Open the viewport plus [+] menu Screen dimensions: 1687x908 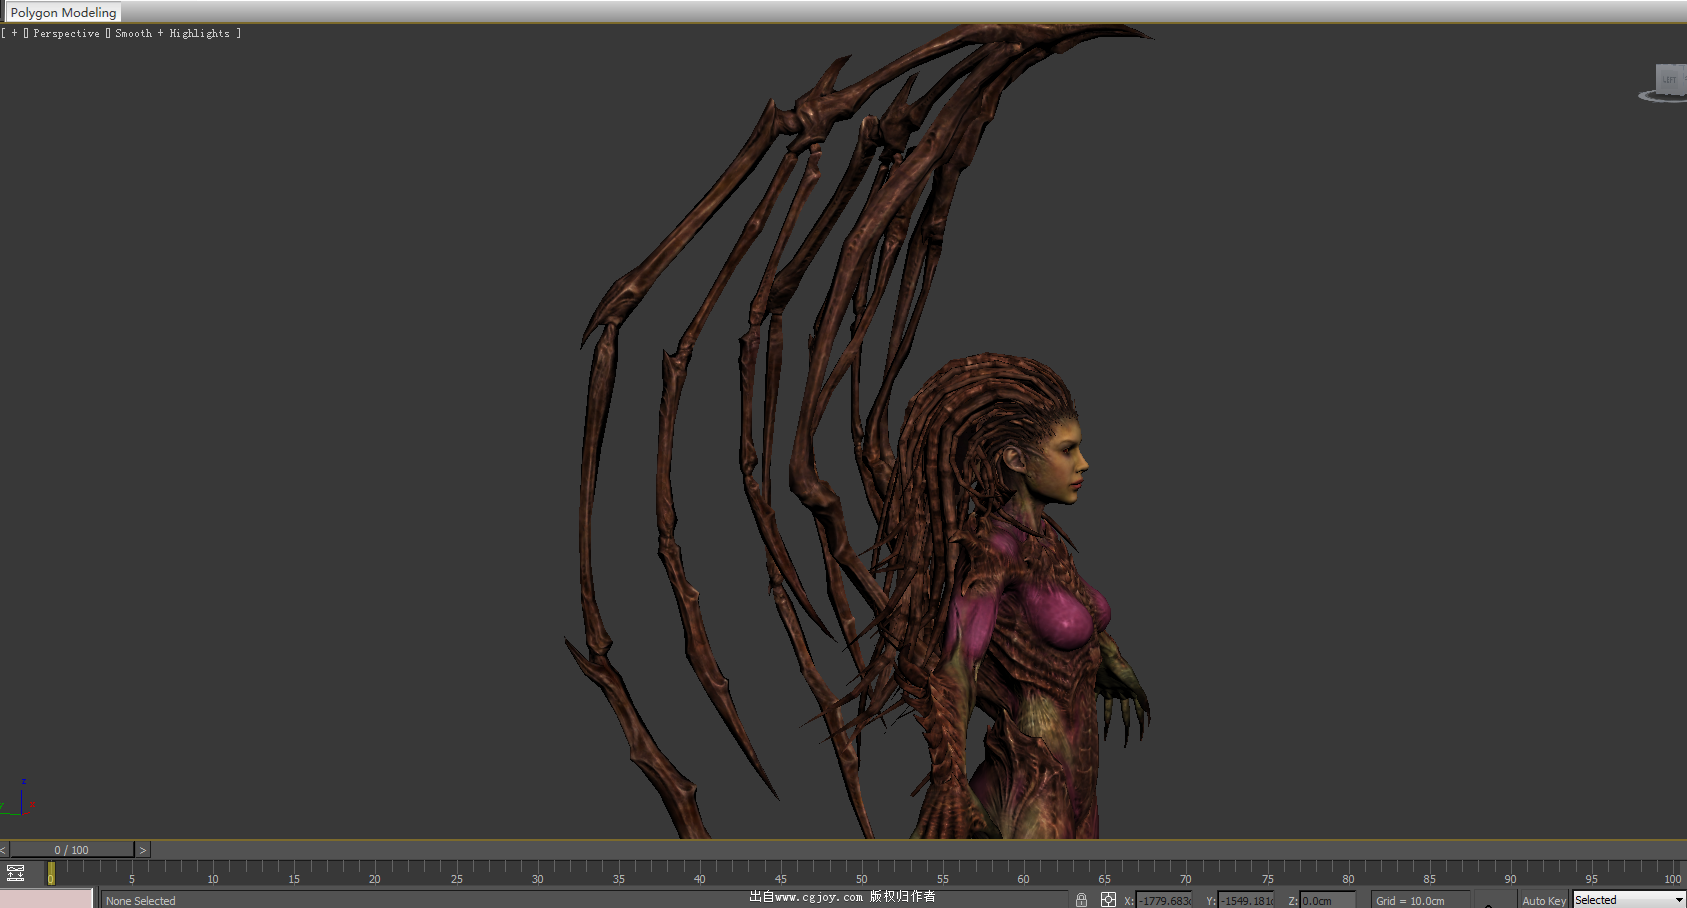click(x=14, y=33)
